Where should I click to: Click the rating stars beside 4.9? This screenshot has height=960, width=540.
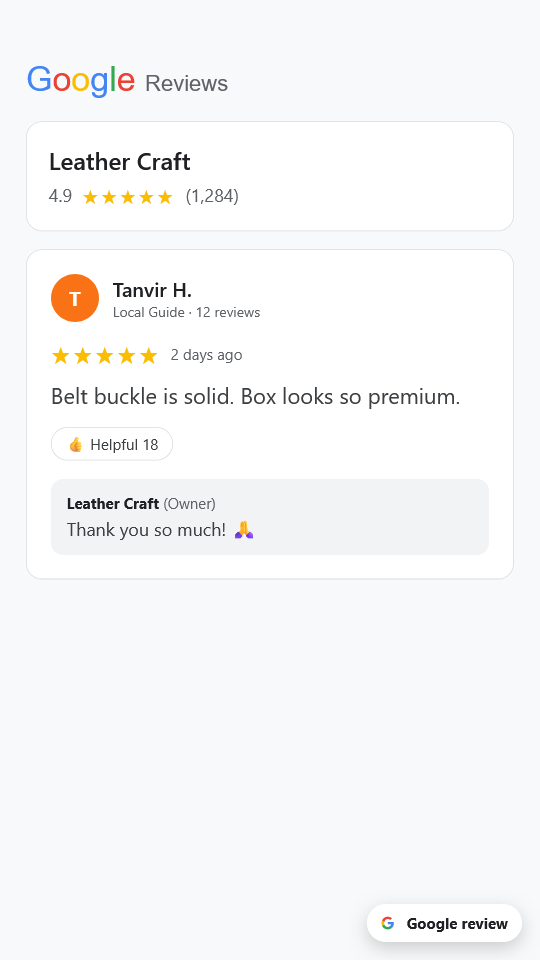click(128, 197)
